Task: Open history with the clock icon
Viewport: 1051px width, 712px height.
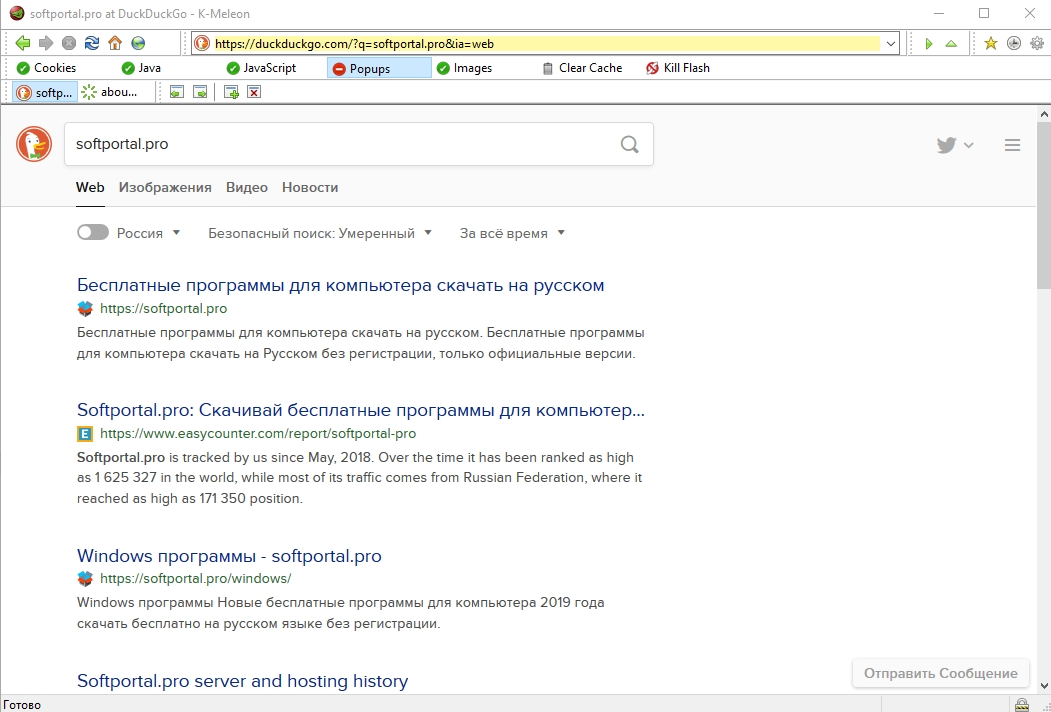Action: pos(1013,43)
